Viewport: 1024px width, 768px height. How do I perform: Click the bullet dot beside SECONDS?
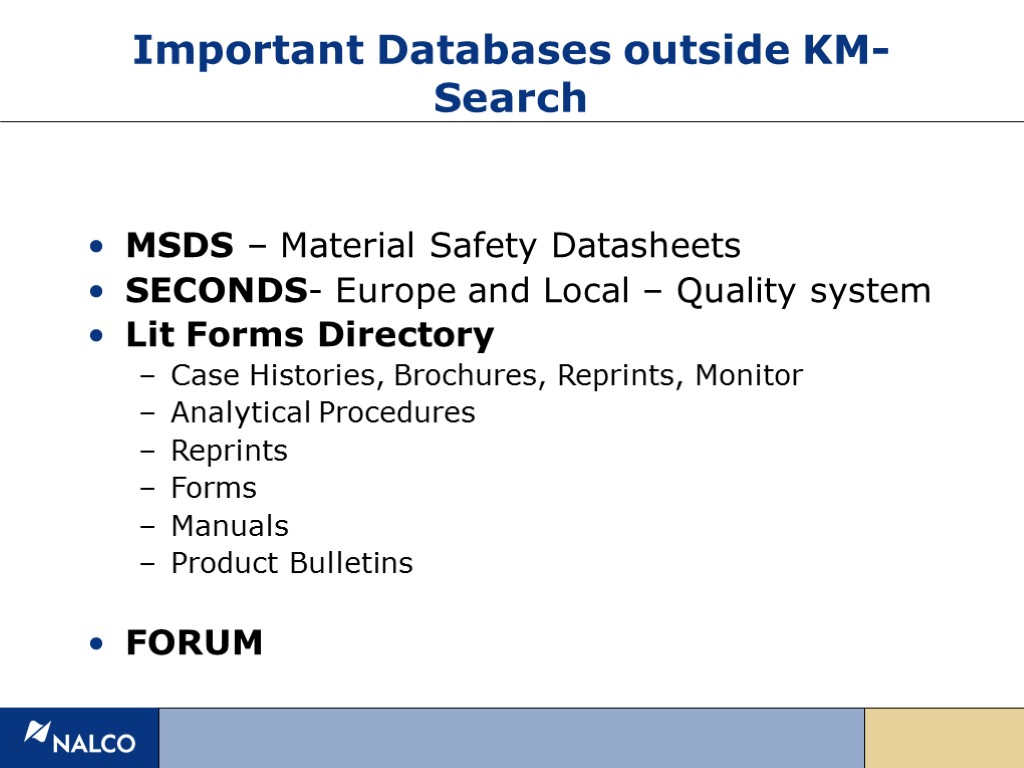(x=94, y=292)
